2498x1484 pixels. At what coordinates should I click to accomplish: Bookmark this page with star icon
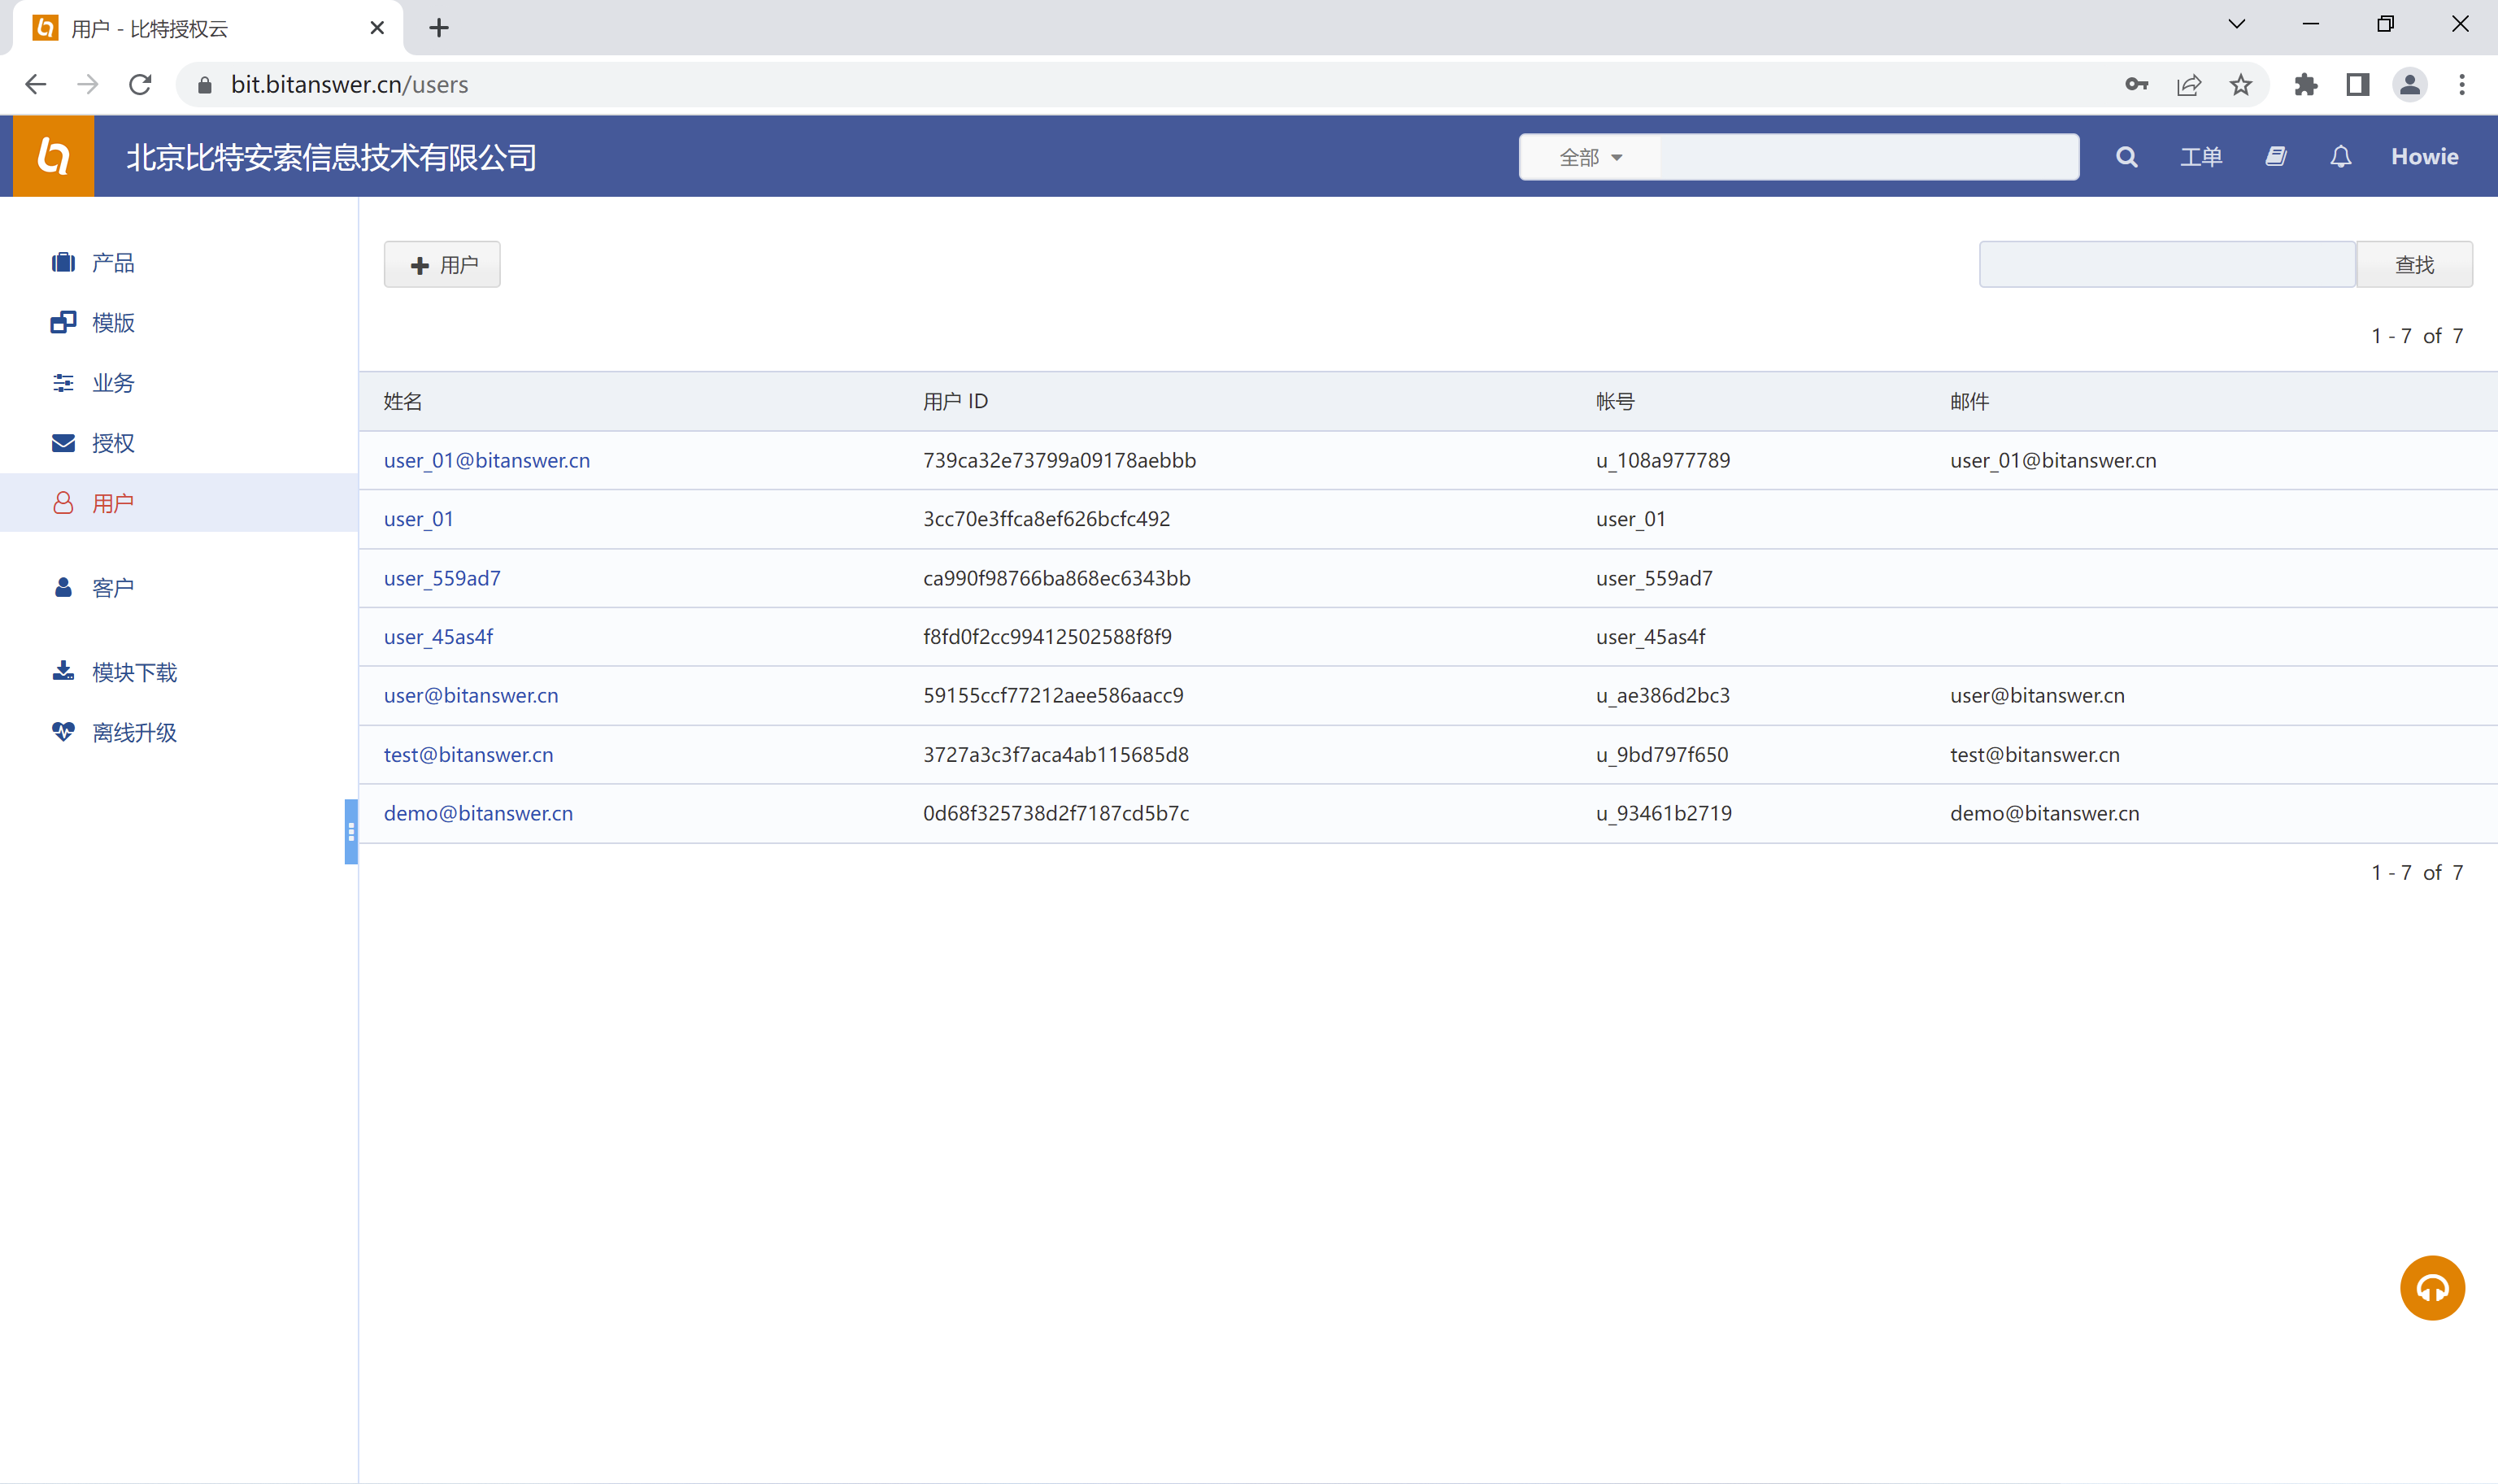tap(2241, 85)
